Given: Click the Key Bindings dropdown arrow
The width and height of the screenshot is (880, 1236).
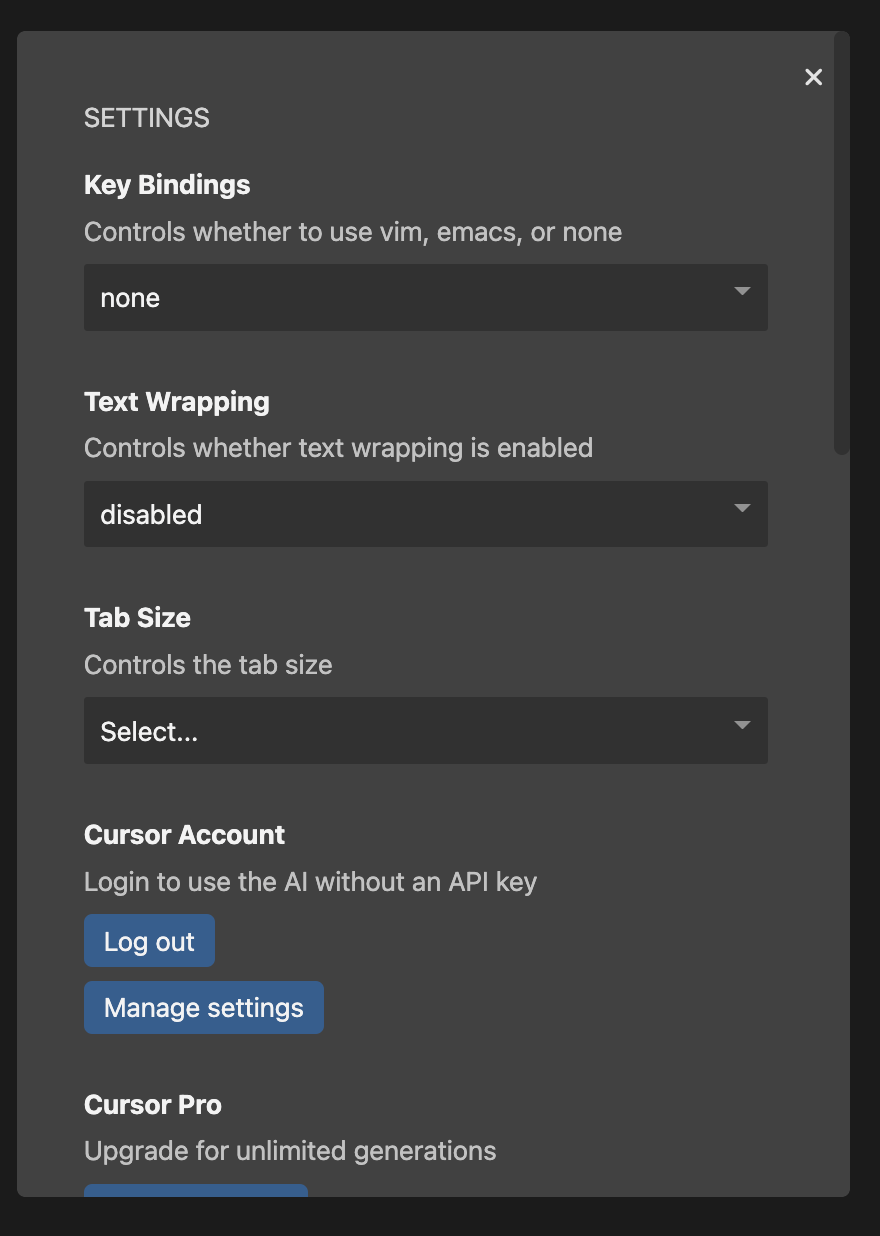Looking at the screenshot, I should pos(742,292).
